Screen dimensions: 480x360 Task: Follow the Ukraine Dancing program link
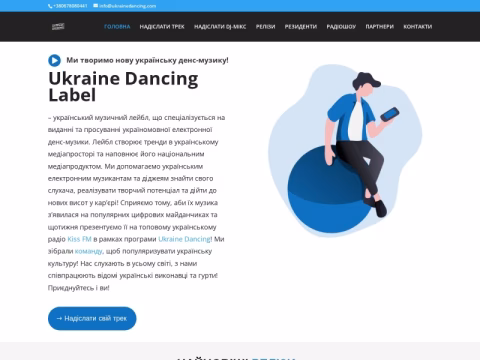pos(184,239)
